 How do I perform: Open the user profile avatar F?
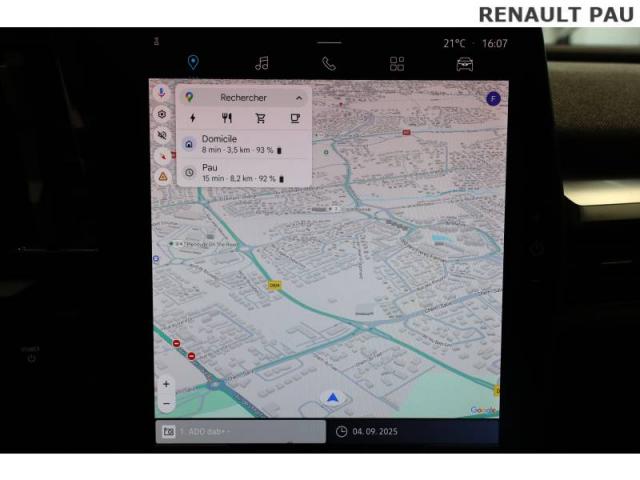tap(493, 99)
